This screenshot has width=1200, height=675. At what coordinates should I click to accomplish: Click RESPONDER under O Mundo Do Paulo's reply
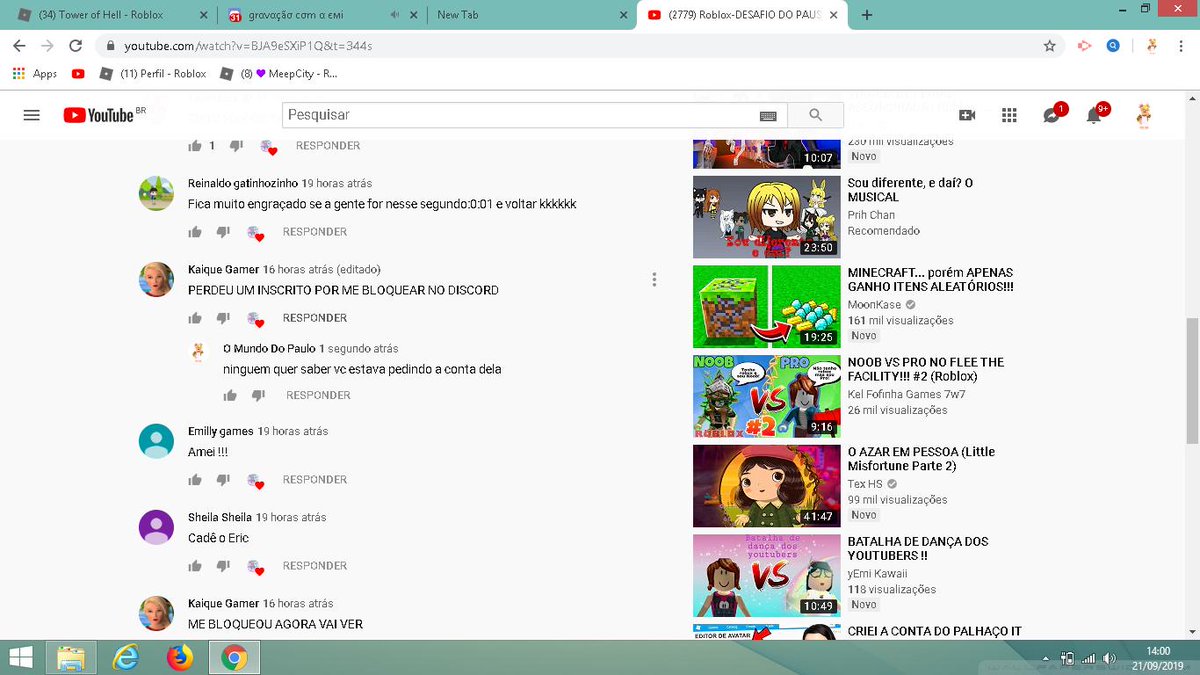318,396
